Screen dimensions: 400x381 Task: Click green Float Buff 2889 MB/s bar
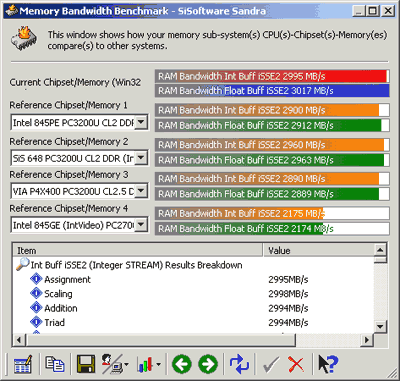pos(272,194)
